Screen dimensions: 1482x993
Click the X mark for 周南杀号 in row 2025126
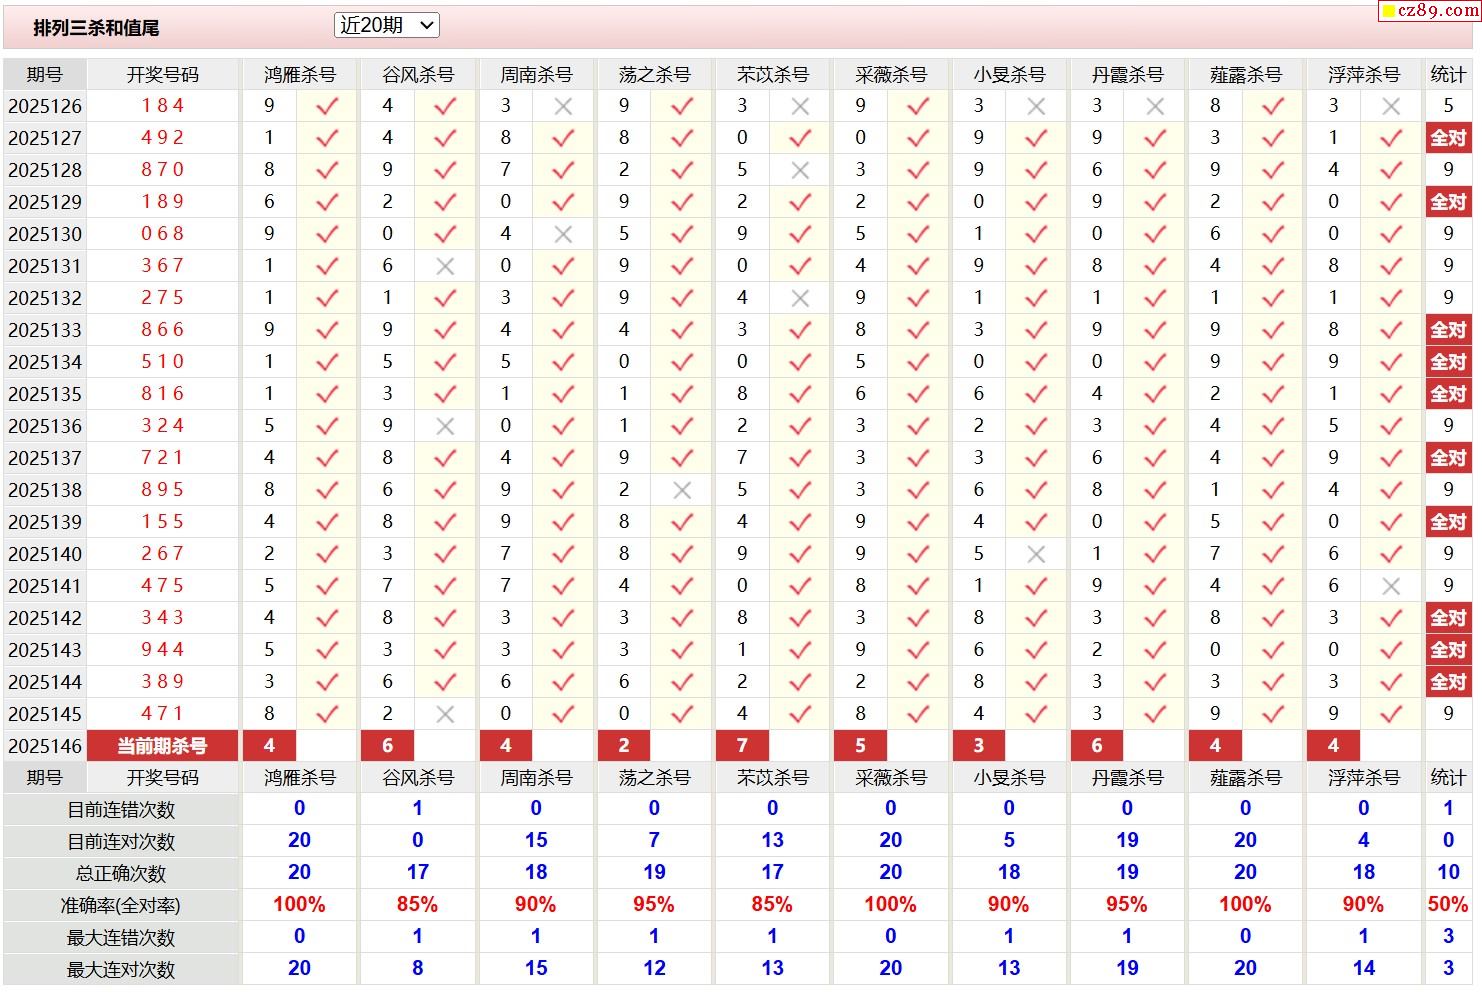[x=563, y=106]
